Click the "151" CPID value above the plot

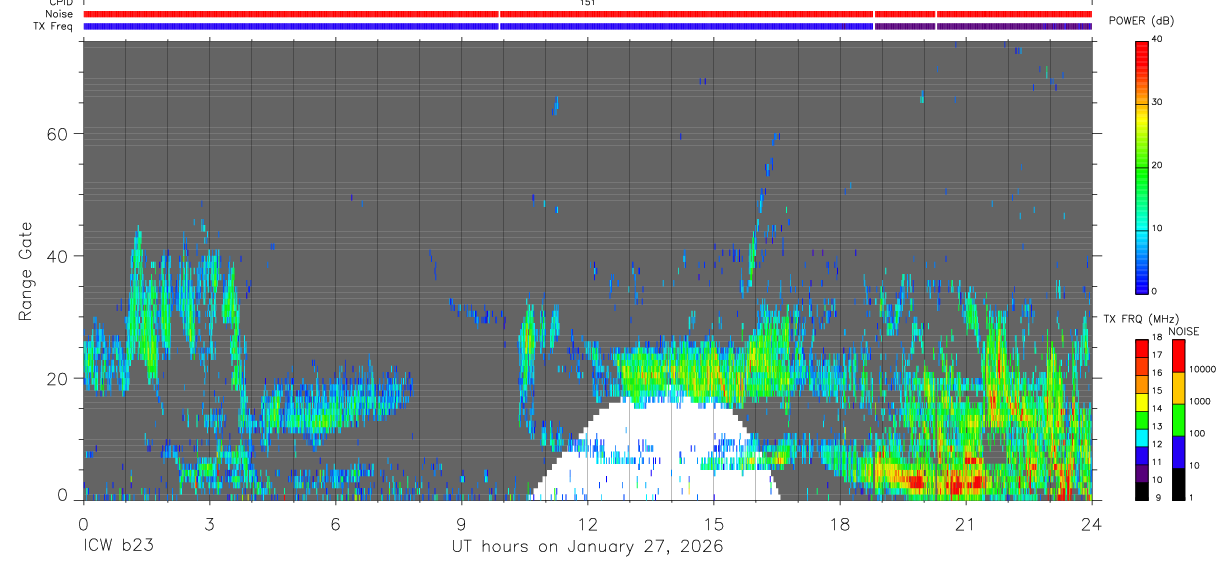[x=588, y=3]
